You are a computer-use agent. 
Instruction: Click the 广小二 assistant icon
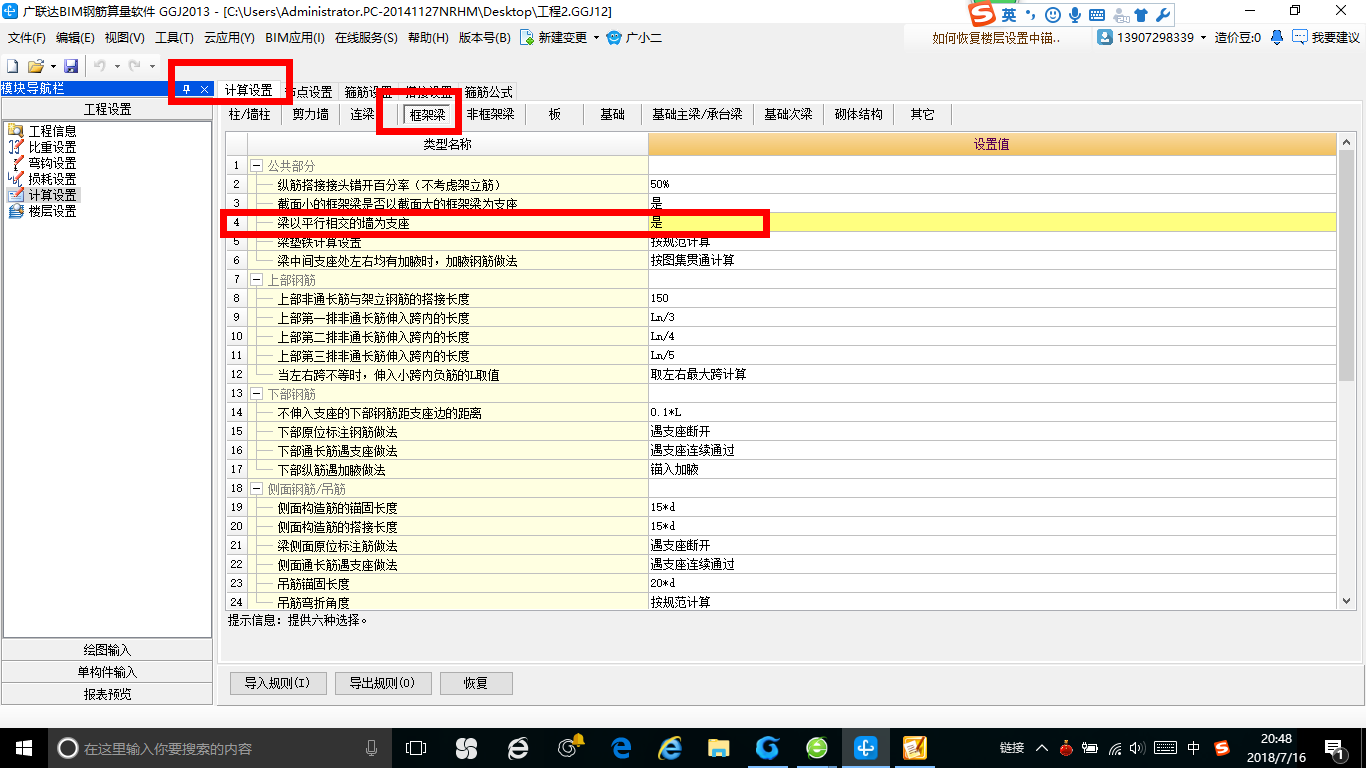pyautogui.click(x=614, y=37)
